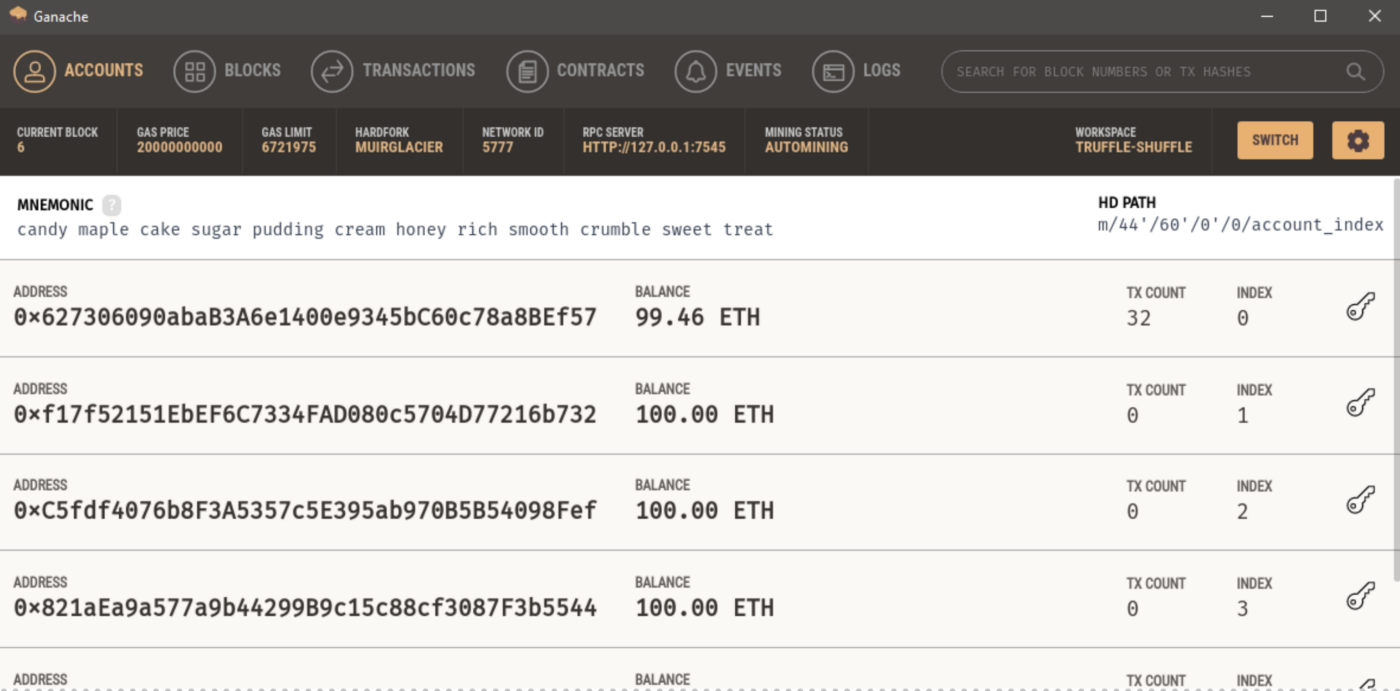Show private key for account index 3
This screenshot has width=1400, height=691.
(1360, 598)
